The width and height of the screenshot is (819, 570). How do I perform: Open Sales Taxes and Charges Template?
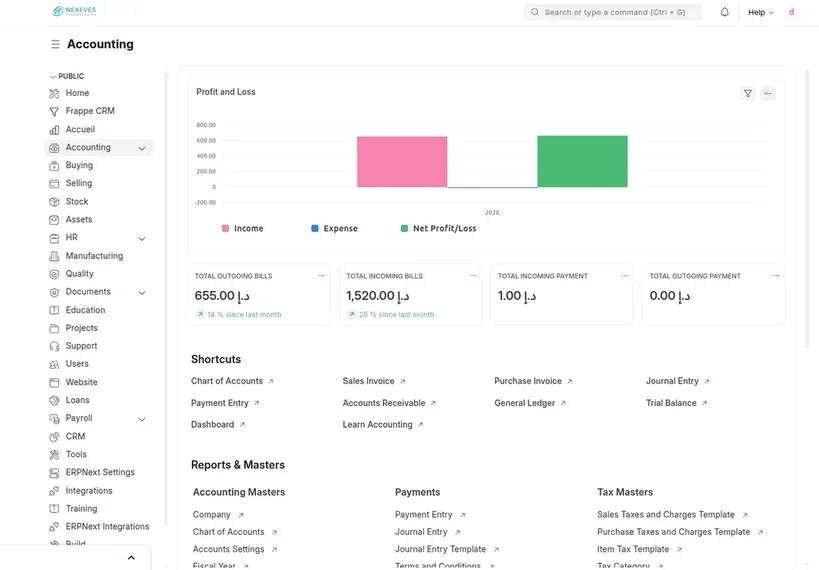click(x=673, y=515)
